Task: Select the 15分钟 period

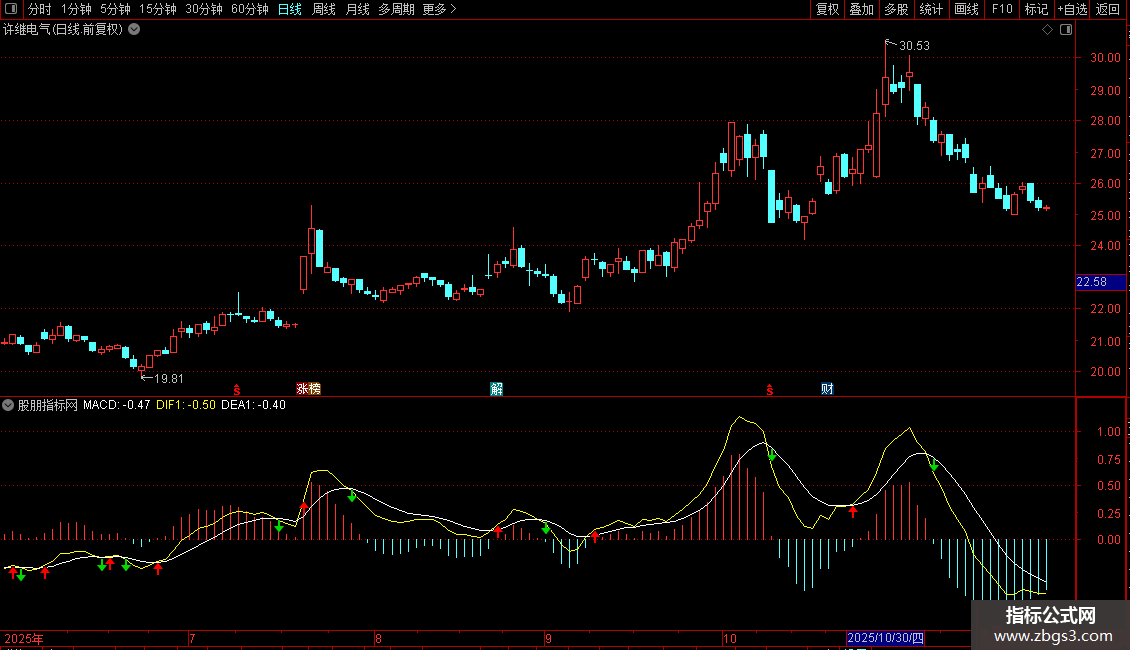Action: (158, 9)
